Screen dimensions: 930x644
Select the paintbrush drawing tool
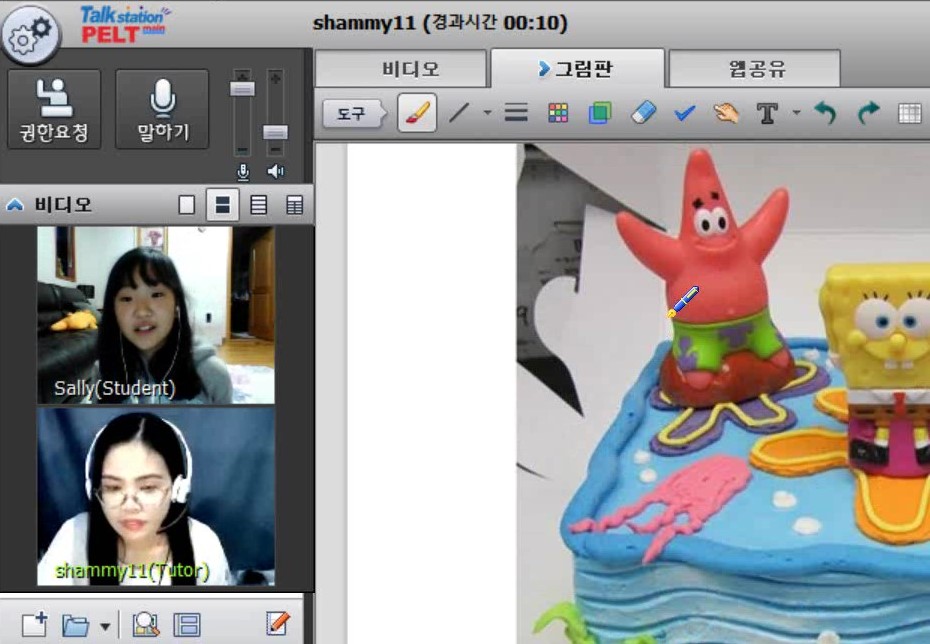417,113
